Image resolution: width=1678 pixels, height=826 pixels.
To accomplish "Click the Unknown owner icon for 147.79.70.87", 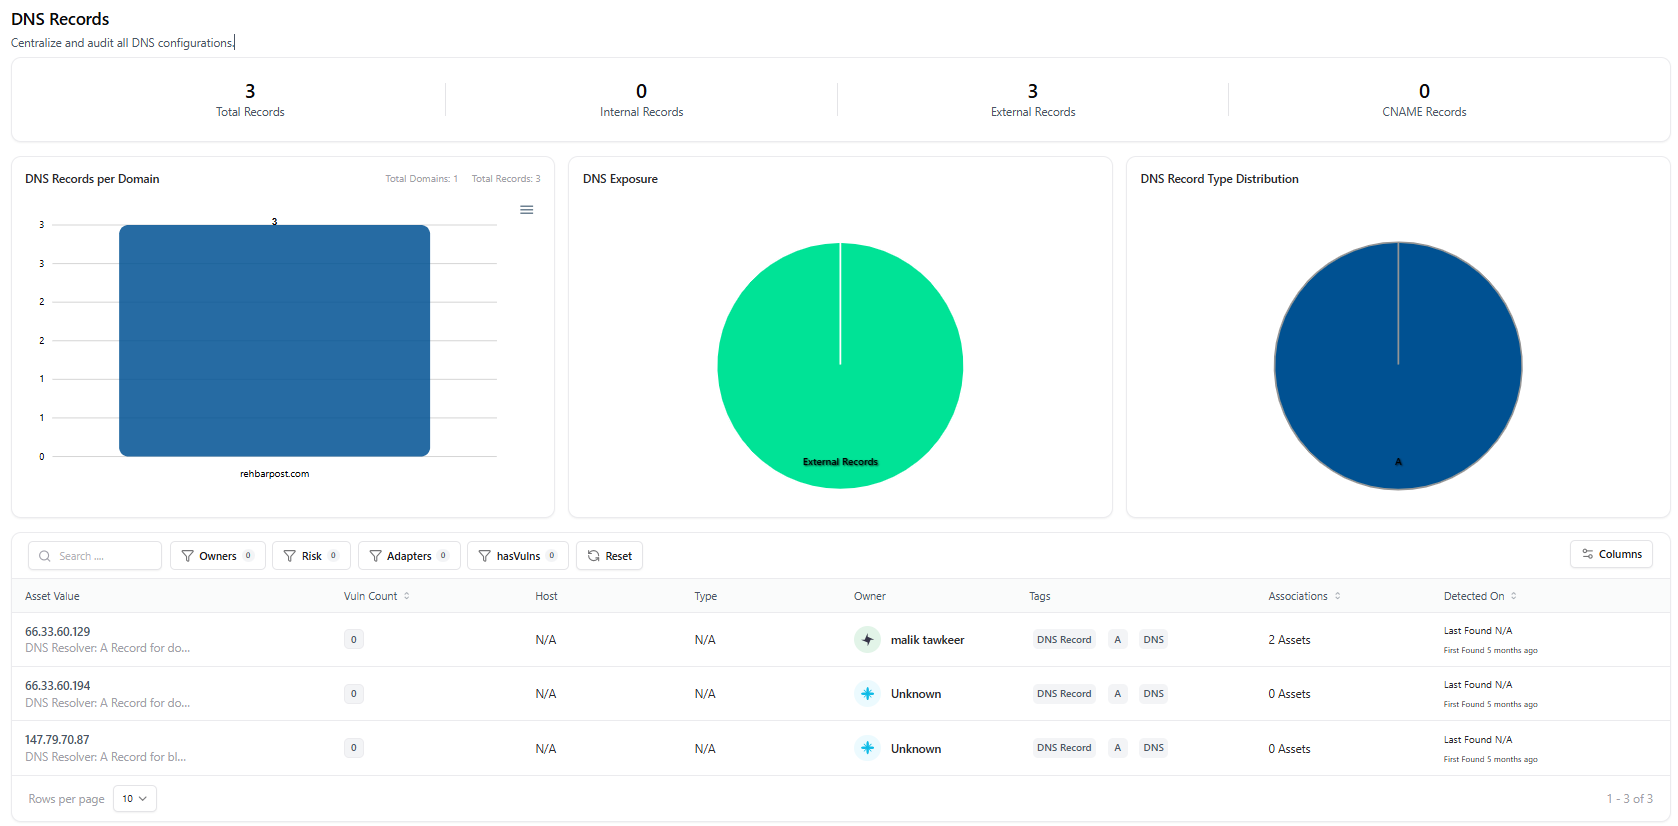I will [x=867, y=748].
